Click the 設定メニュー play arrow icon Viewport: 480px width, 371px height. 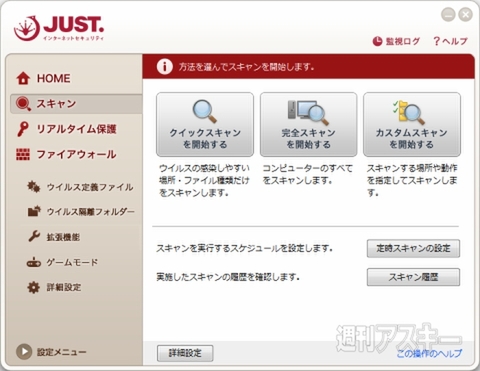click(x=24, y=352)
